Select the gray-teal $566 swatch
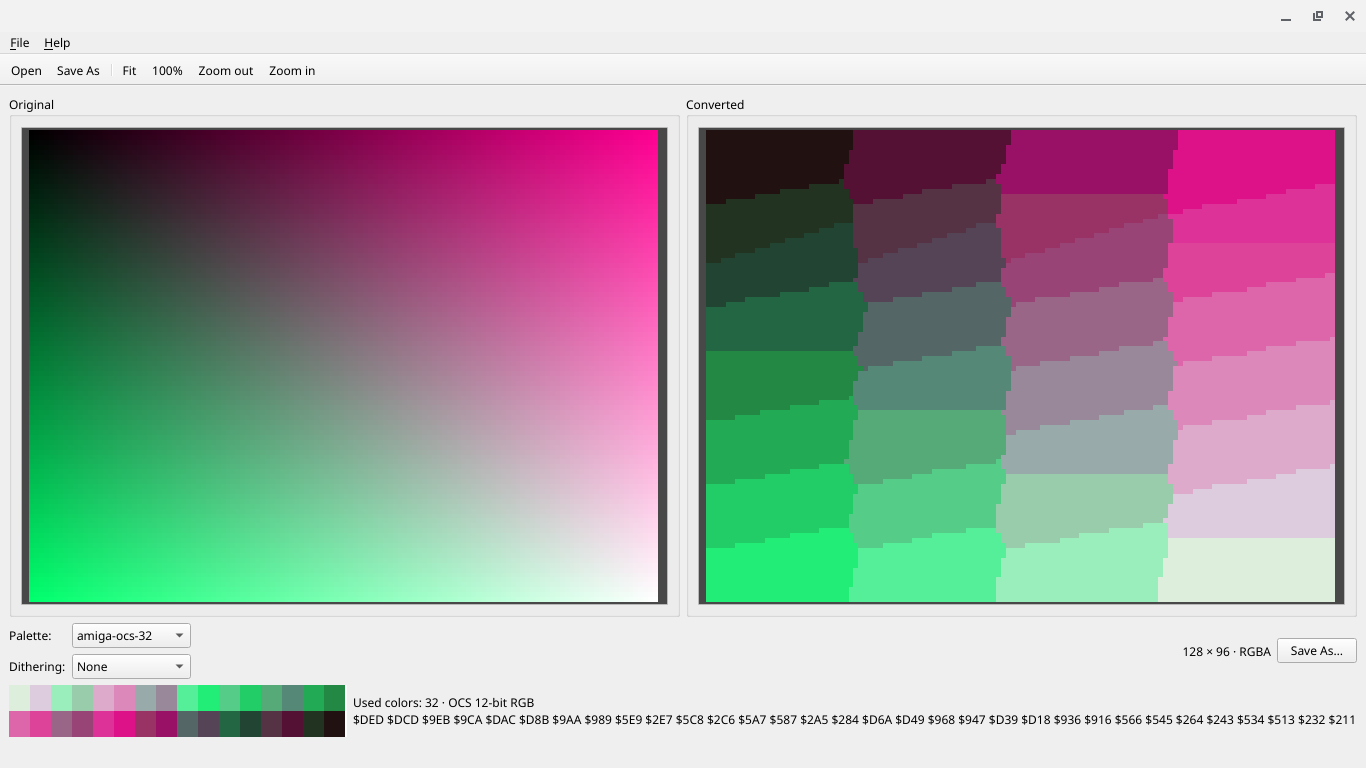The width and height of the screenshot is (1366, 768). [187, 724]
